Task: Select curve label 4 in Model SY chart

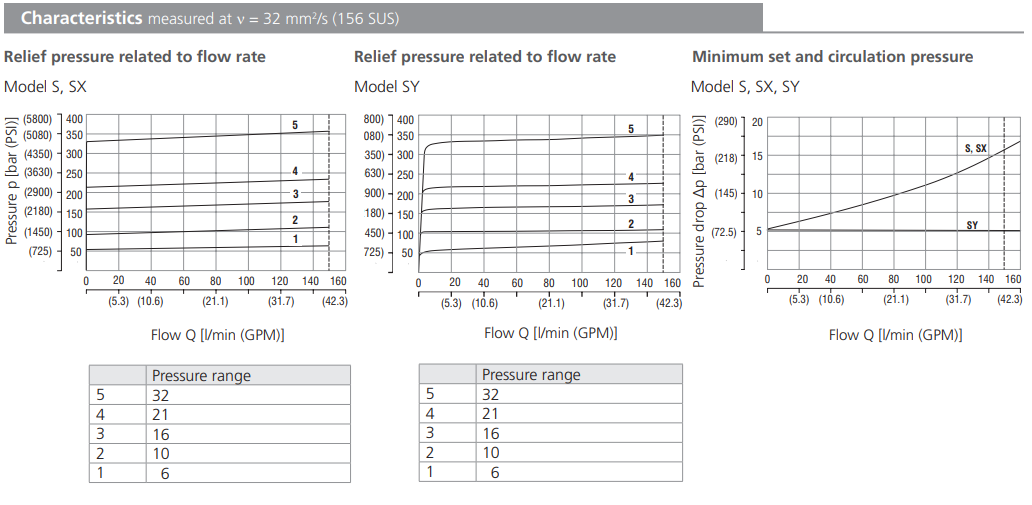Action: click(631, 177)
